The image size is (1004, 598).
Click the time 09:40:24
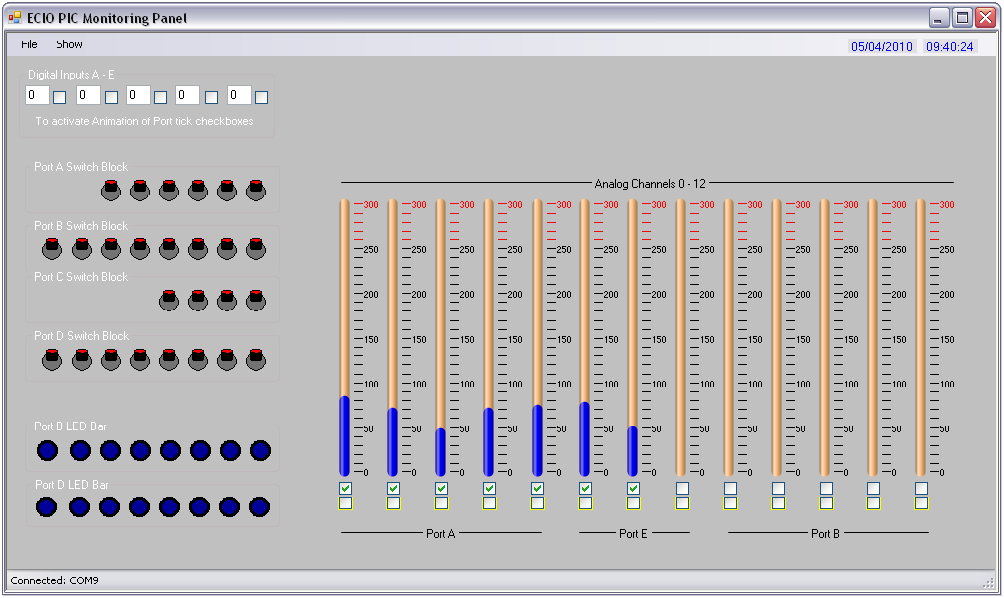click(950, 46)
